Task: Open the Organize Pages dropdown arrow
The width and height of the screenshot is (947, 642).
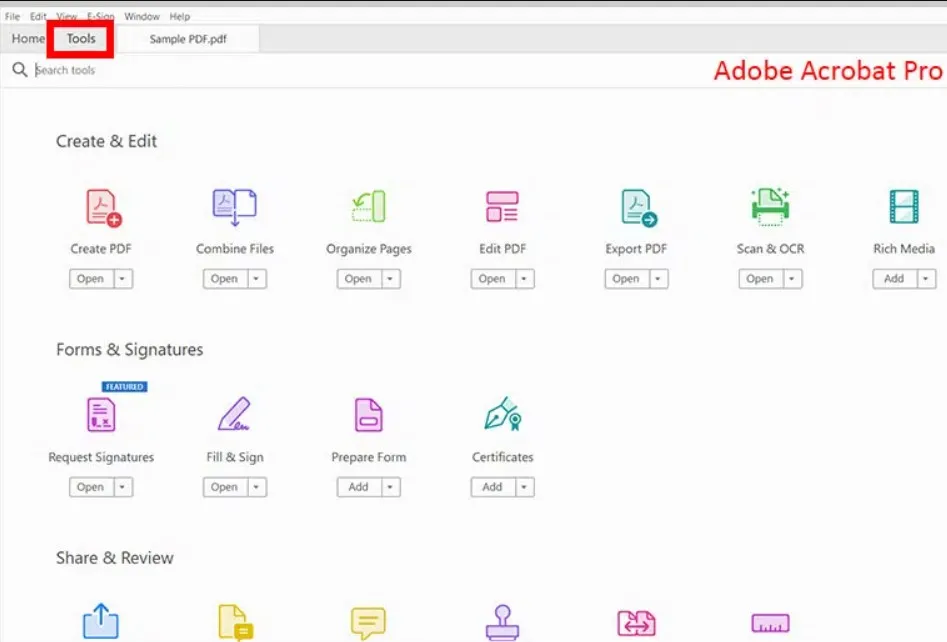Action: pyautogui.click(x=390, y=279)
